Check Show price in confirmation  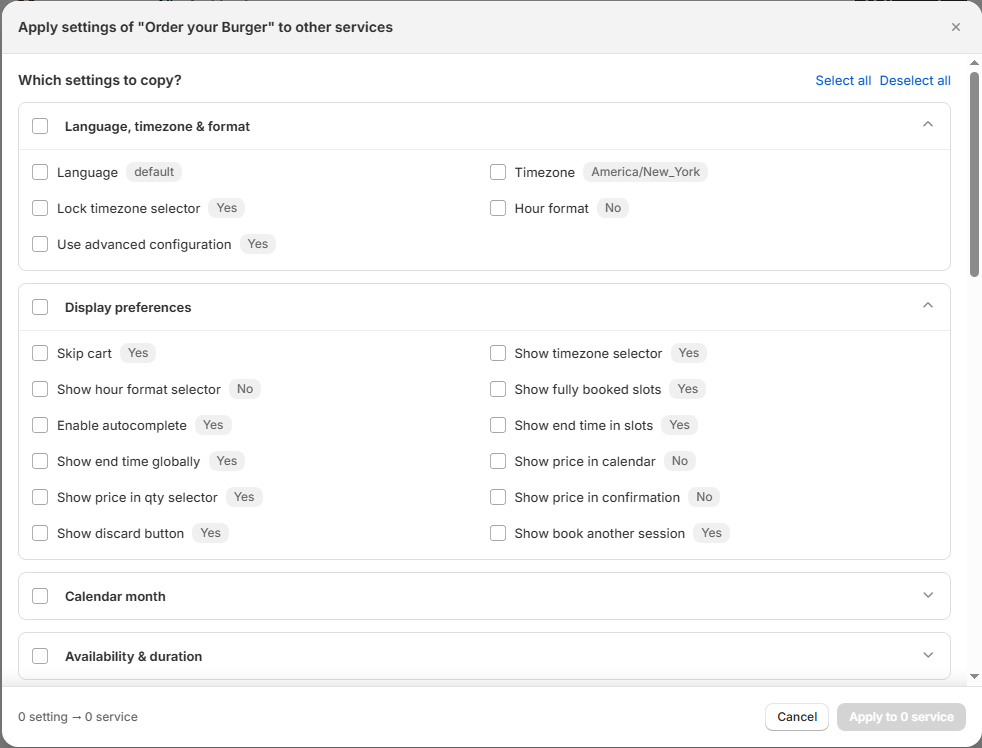coord(498,497)
